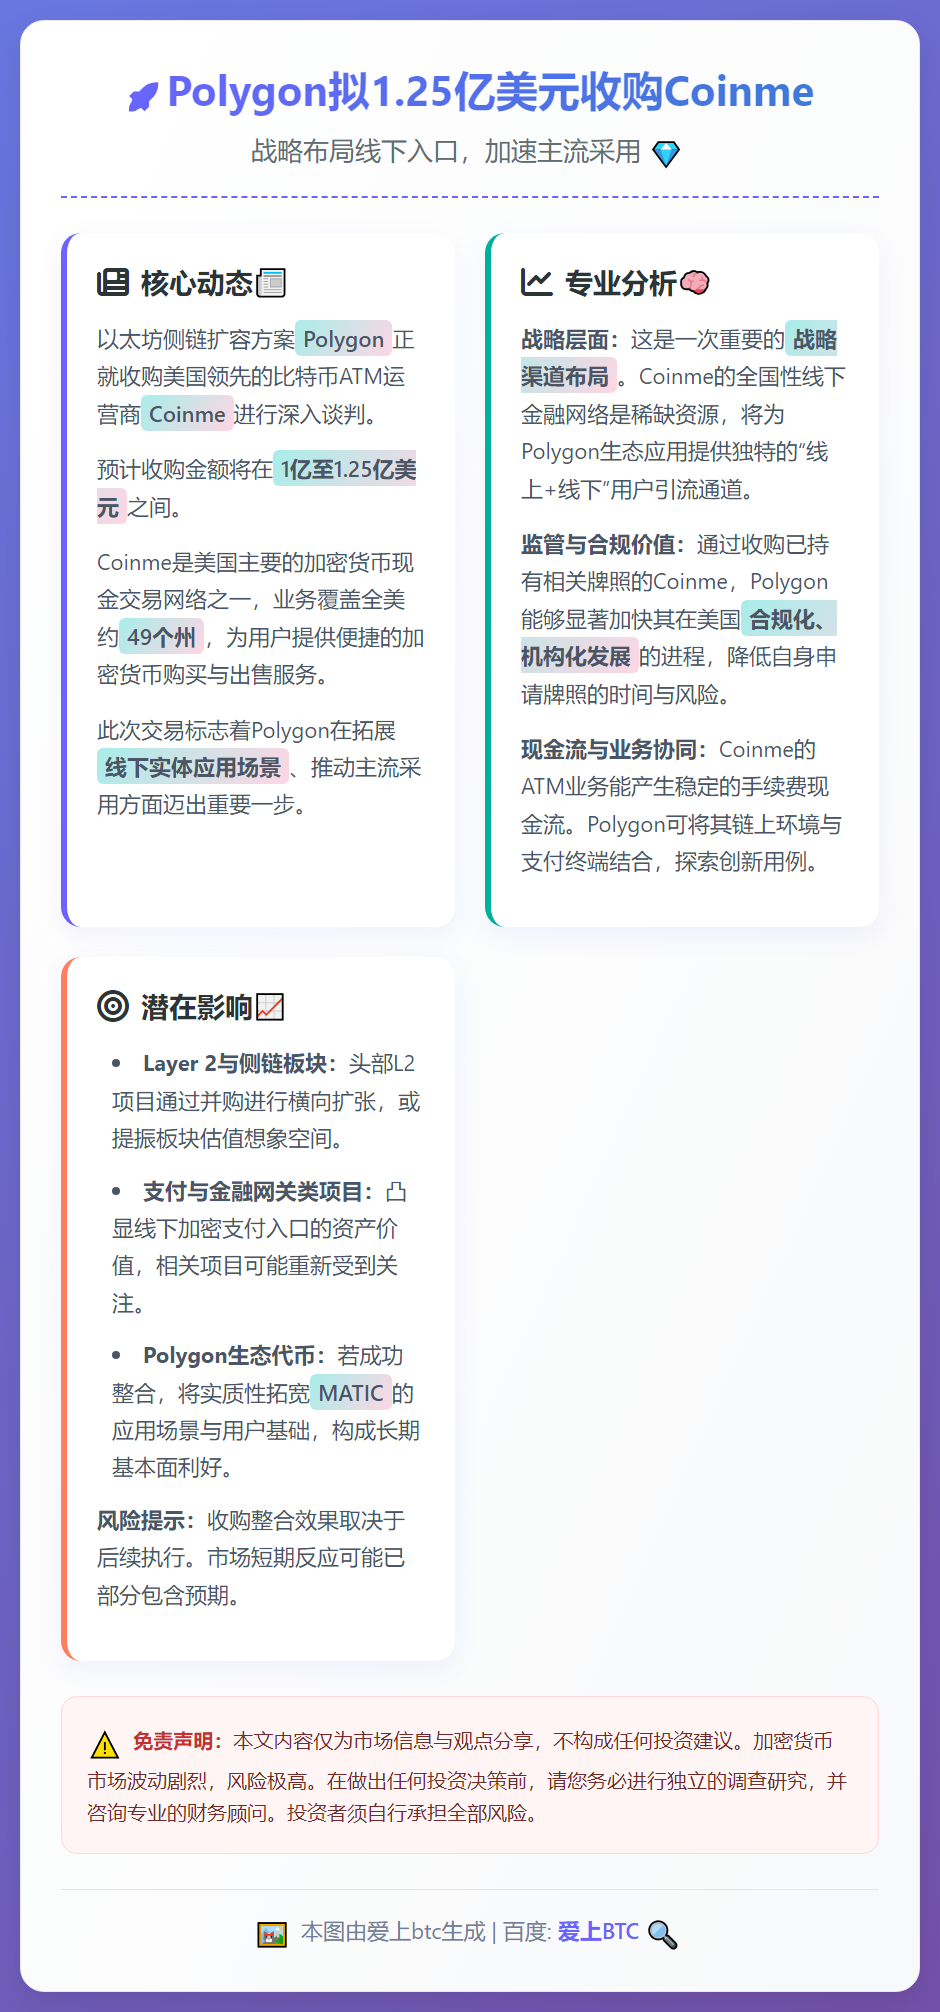940x2012 pixels.
Task: Click highlighted Coinme tag in 核心动态
Action: pos(187,414)
